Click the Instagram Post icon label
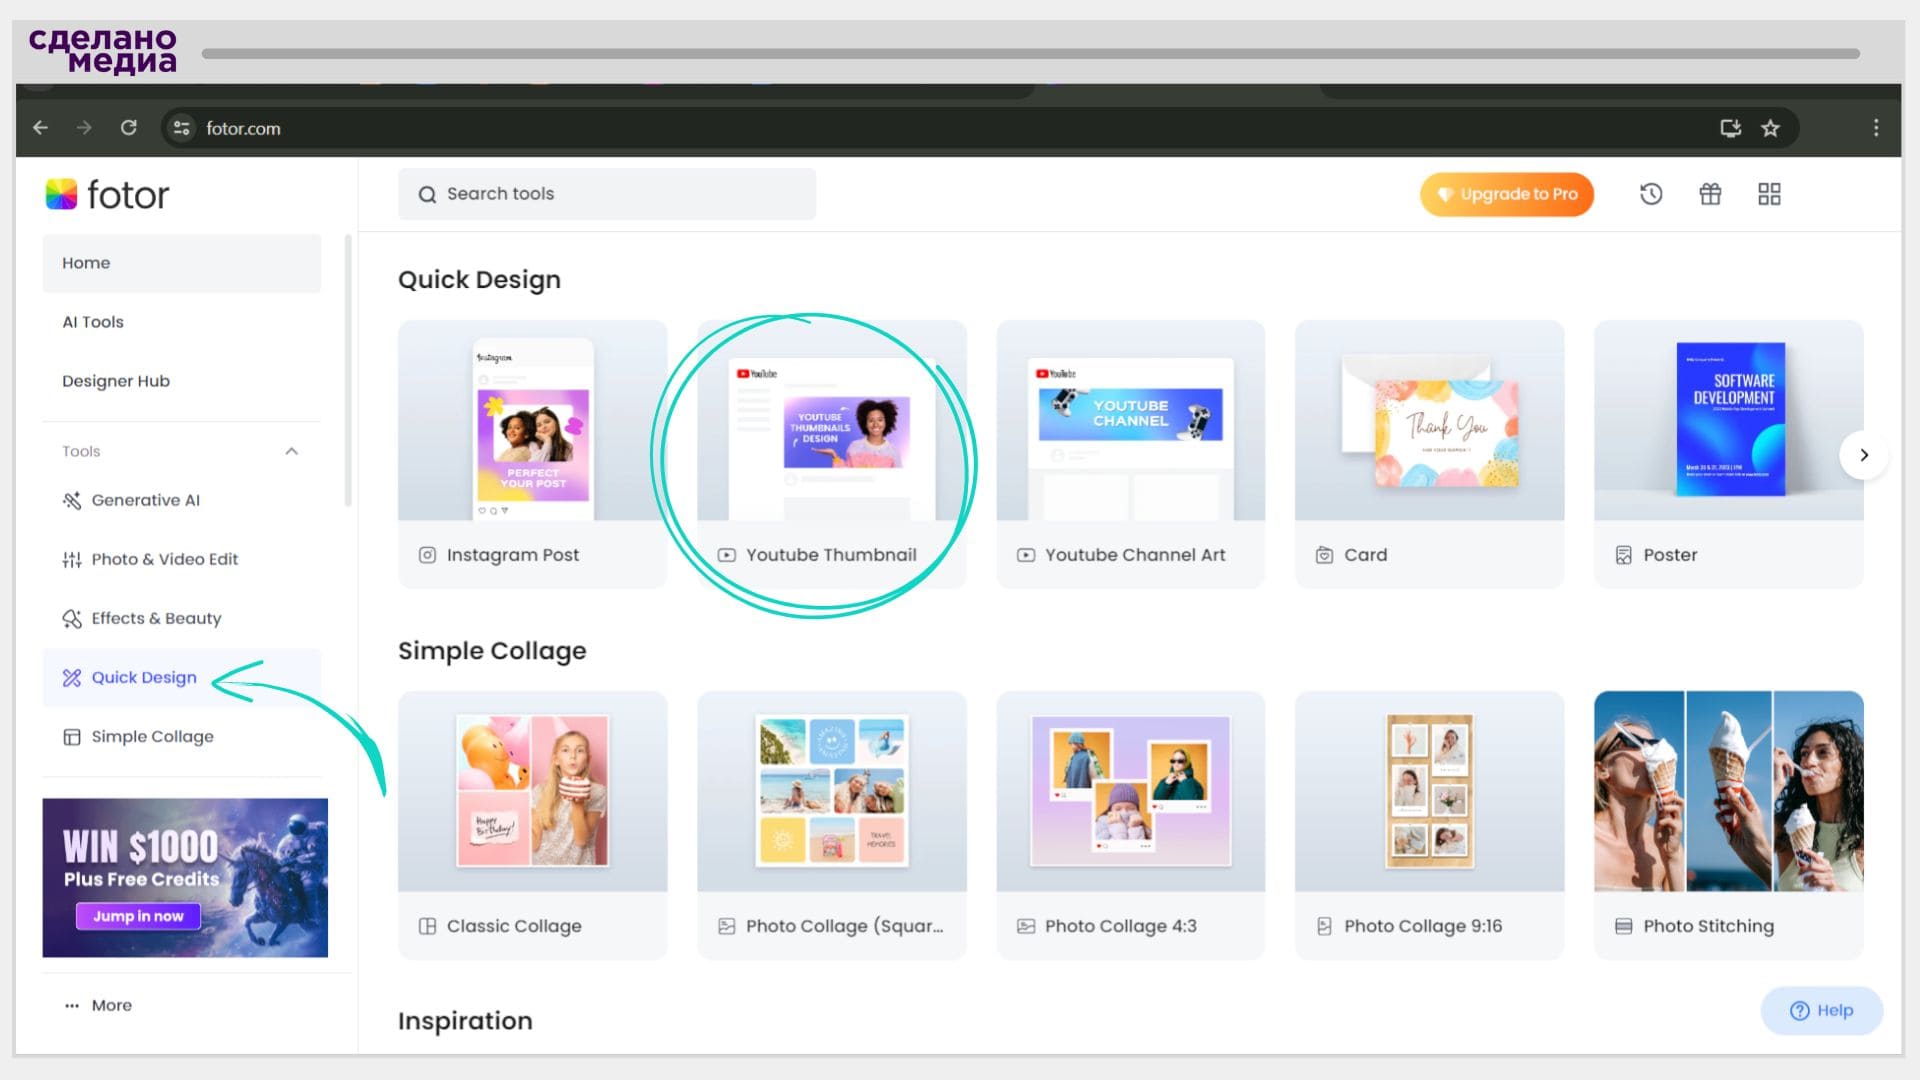1920x1080 pixels. (x=427, y=555)
